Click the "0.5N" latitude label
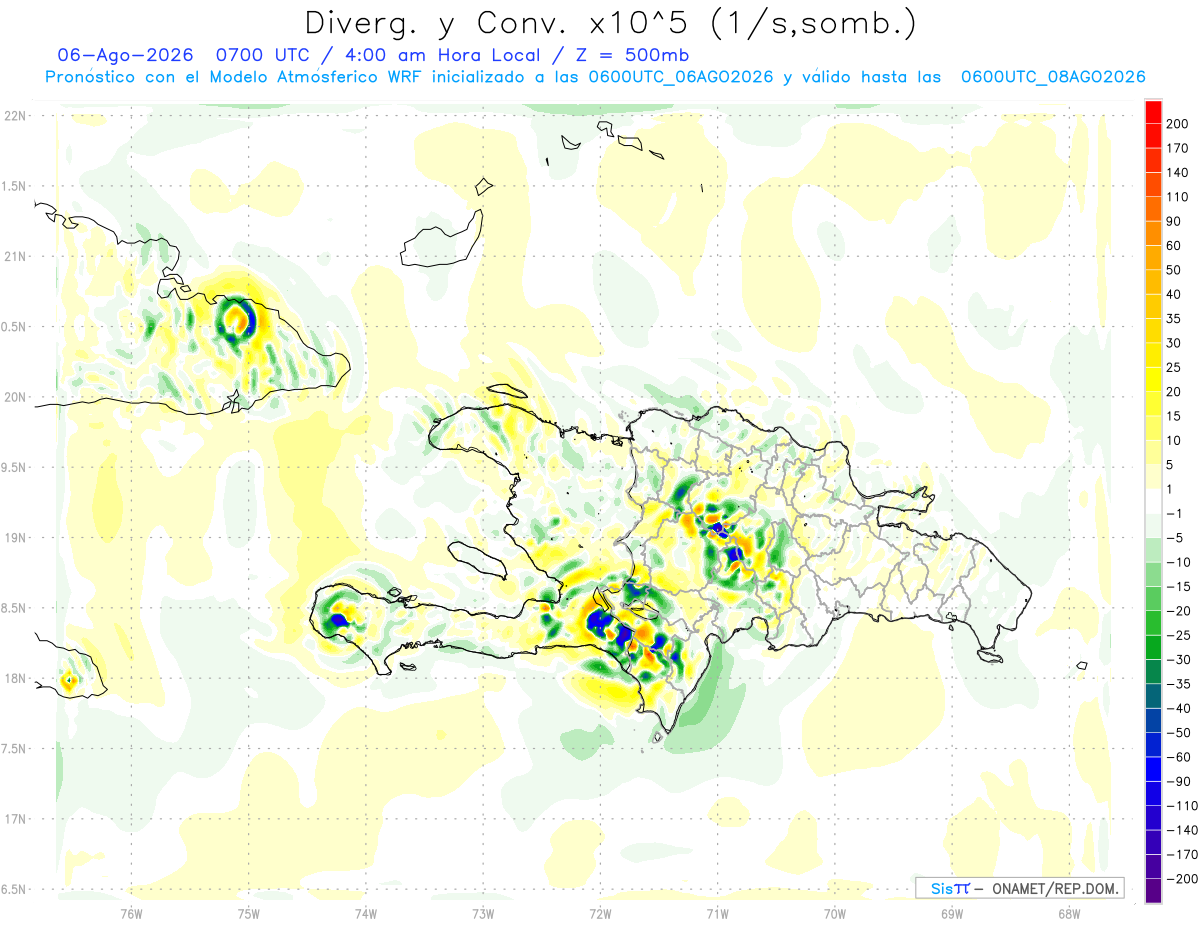 (13, 327)
